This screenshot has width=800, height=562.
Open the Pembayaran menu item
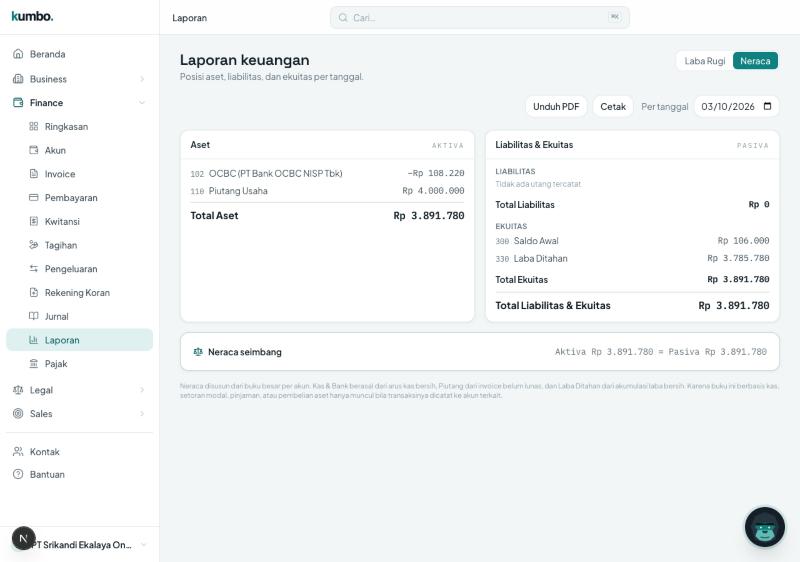pos(80,197)
